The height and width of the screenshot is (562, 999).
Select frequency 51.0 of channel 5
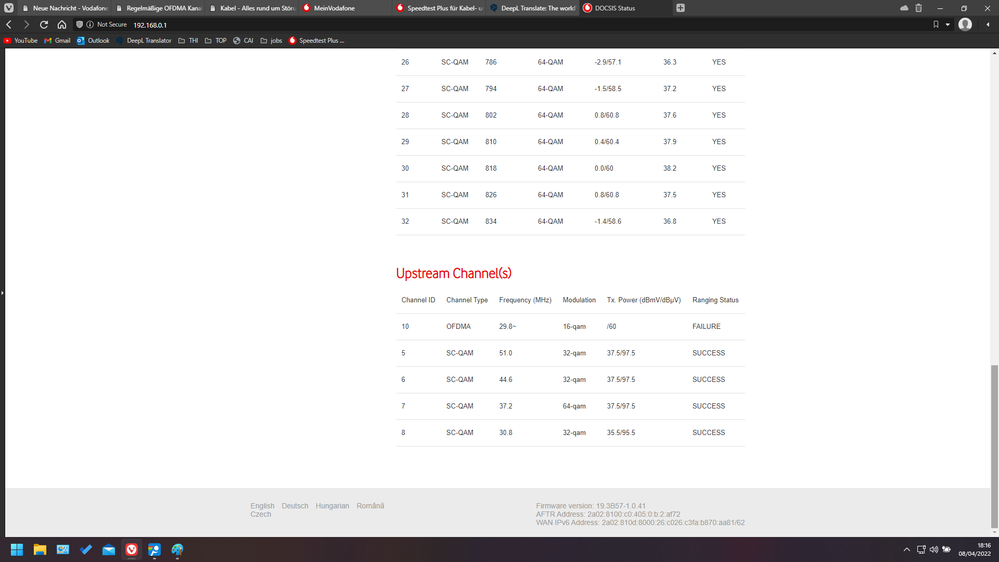tap(505, 353)
